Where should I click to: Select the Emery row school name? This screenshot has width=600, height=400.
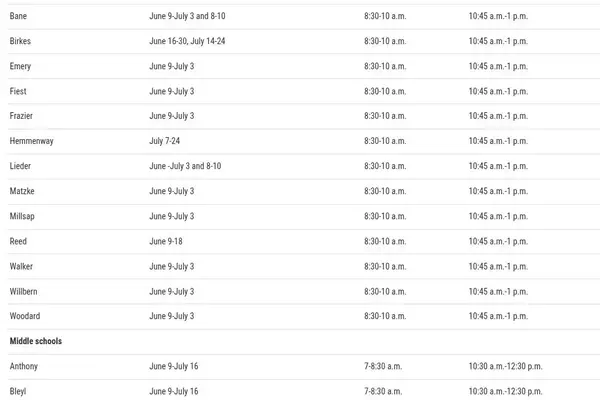point(20,66)
